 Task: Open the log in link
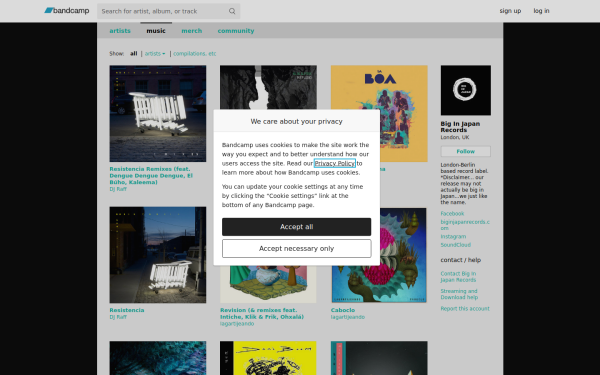(x=541, y=11)
